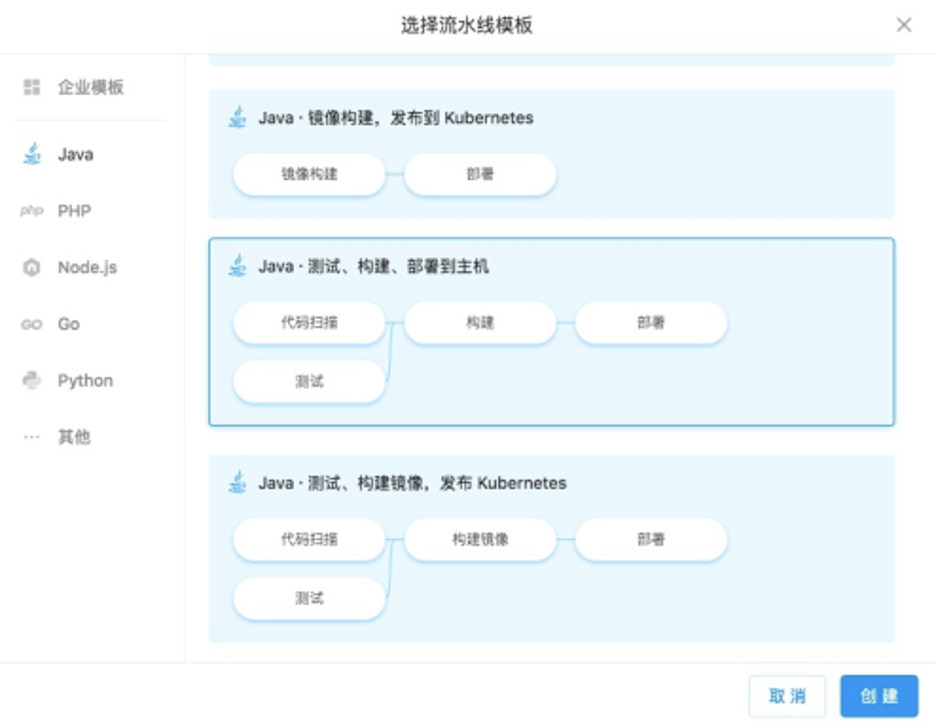Click Java icon on 构建镜像 发布 Kubernetes template
Image resolution: width=936 pixels, height=728 pixels.
pos(238,482)
